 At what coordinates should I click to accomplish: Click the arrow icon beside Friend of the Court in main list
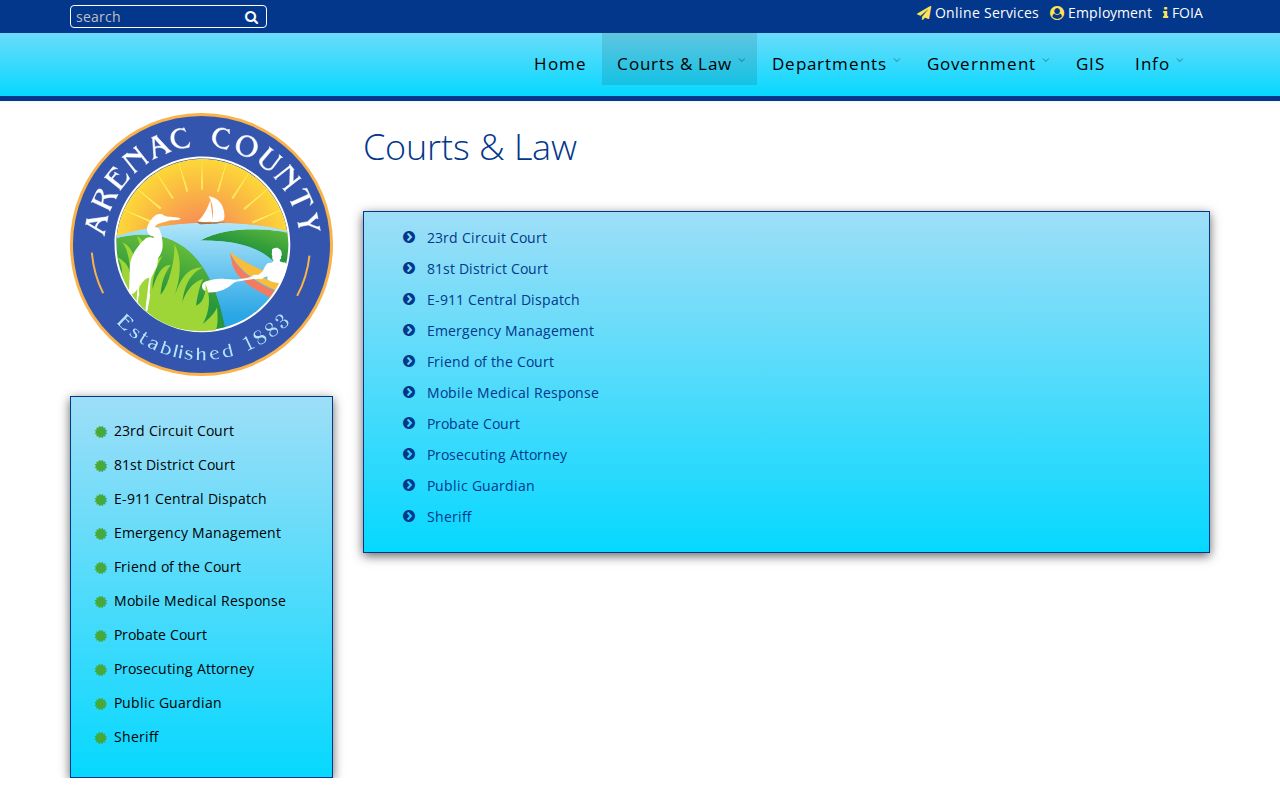tap(409, 361)
